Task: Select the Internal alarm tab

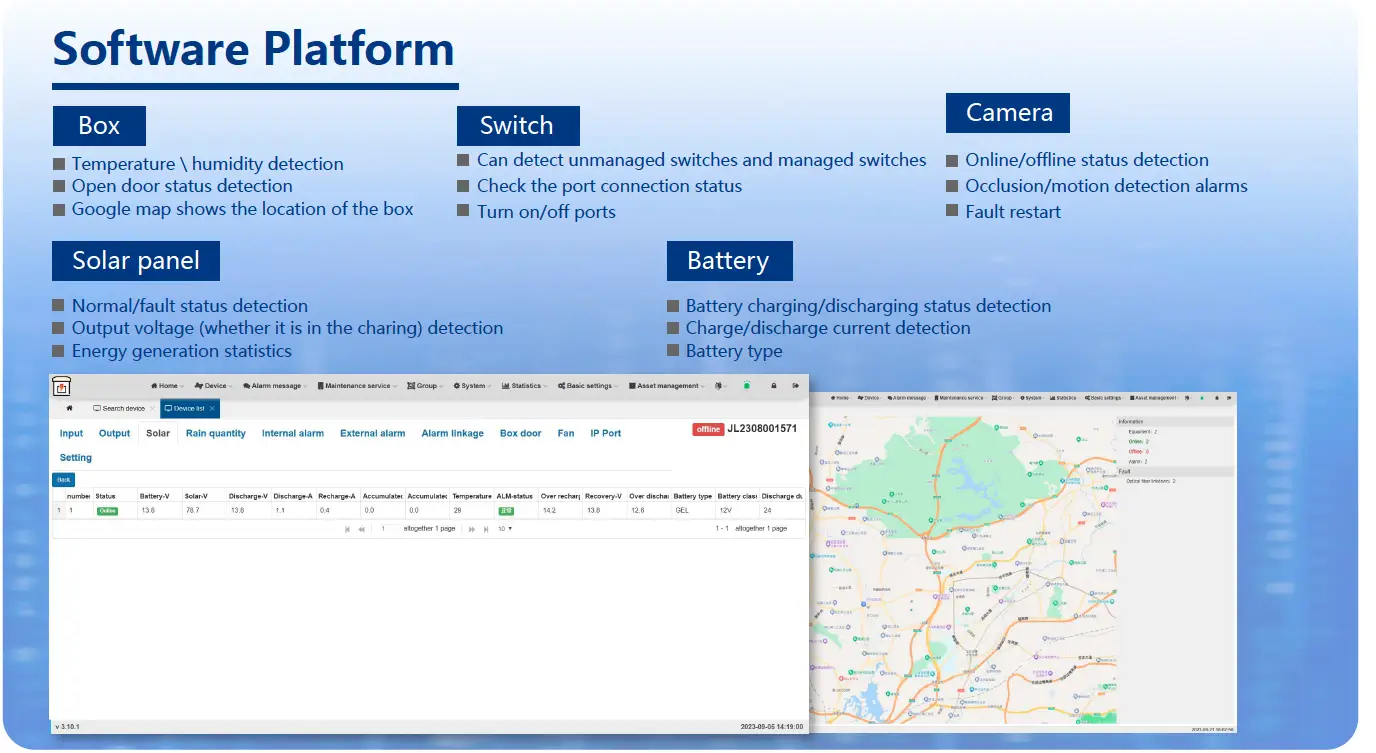Action: [292, 434]
